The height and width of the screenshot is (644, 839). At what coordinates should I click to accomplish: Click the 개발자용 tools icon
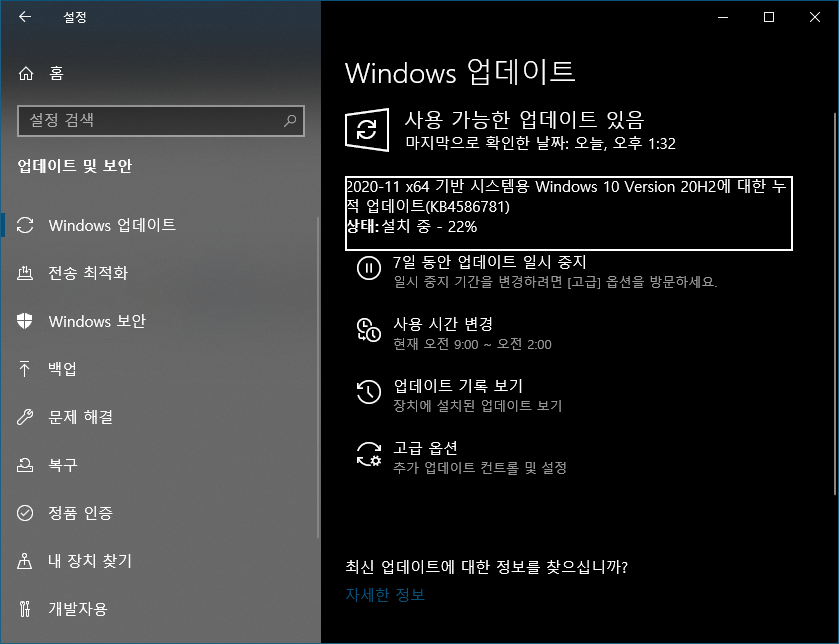(25, 609)
